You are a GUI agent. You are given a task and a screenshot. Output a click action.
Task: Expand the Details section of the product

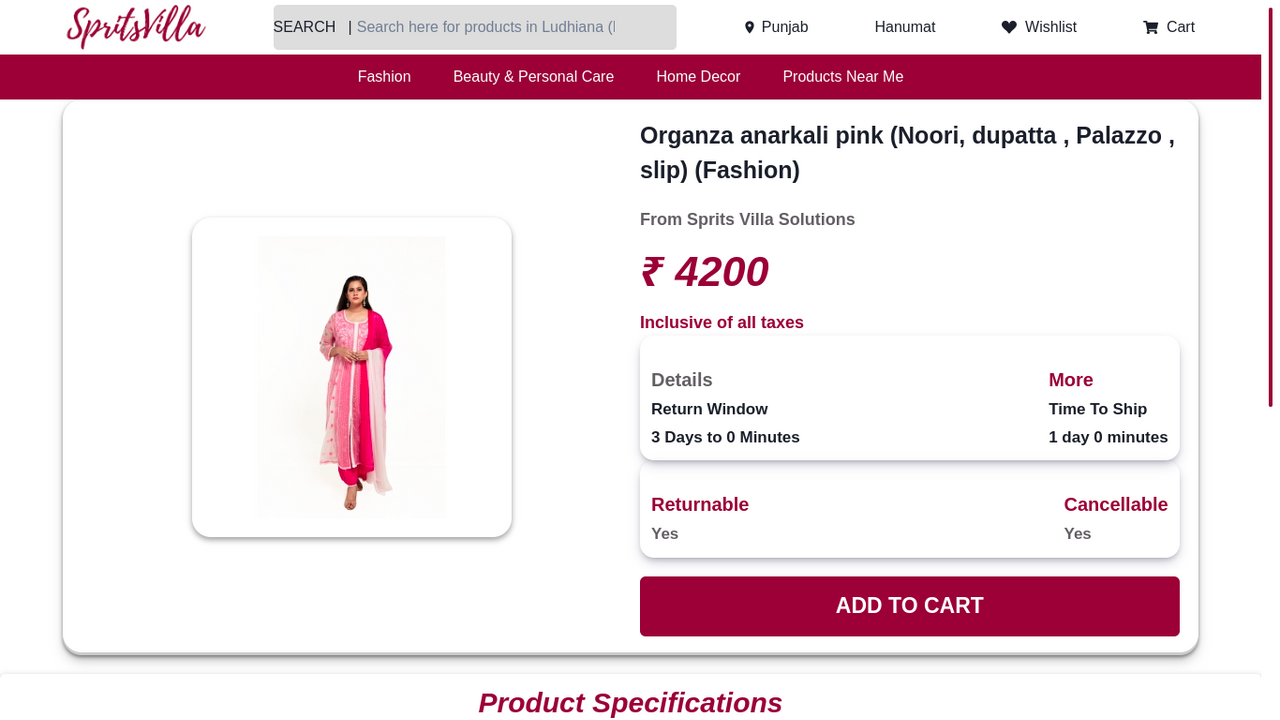click(x=681, y=380)
